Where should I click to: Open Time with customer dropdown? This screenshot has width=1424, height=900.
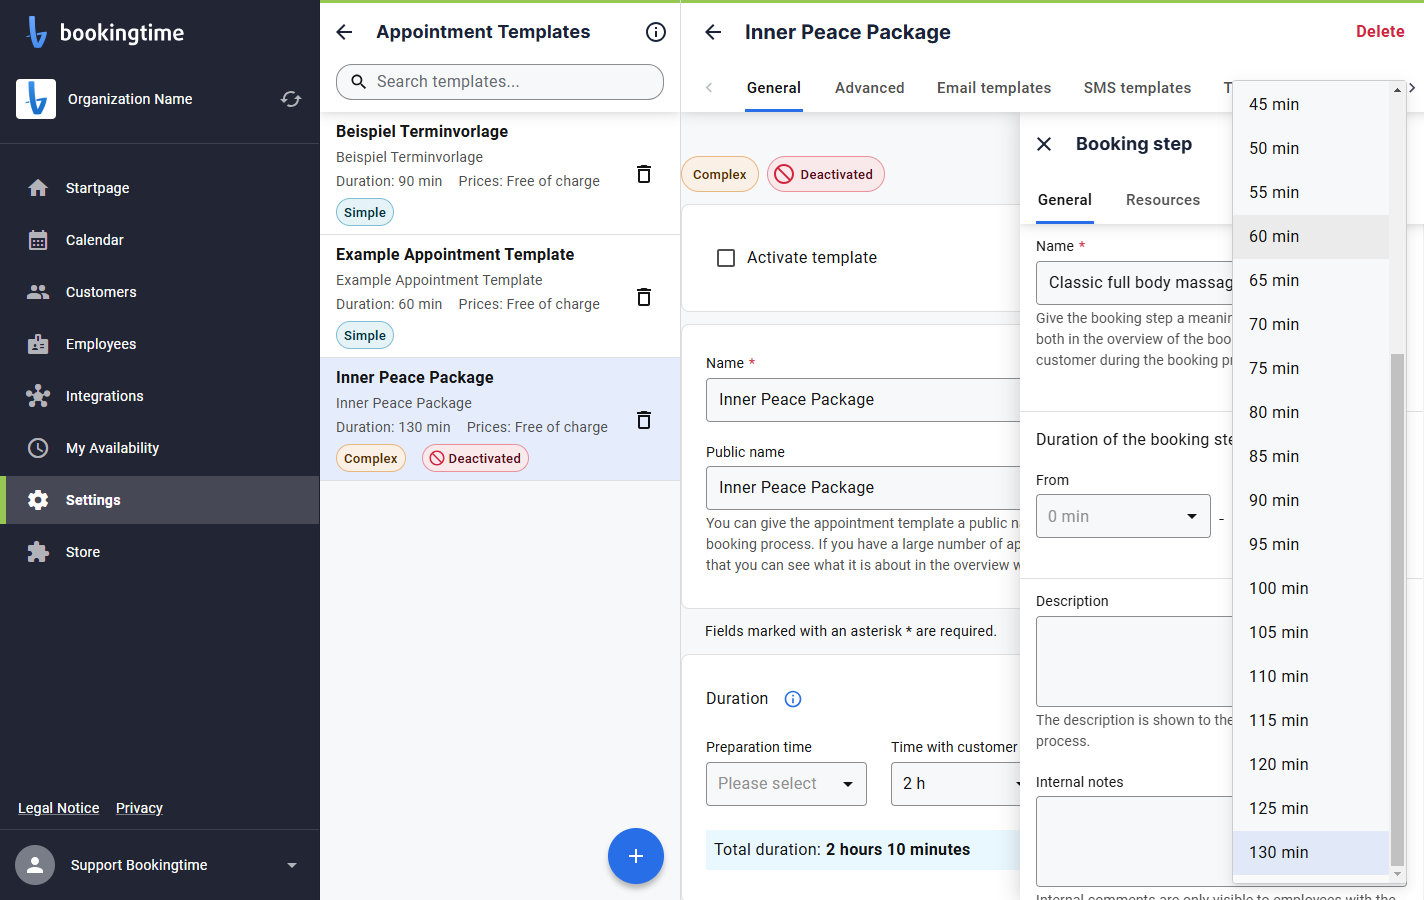956,784
